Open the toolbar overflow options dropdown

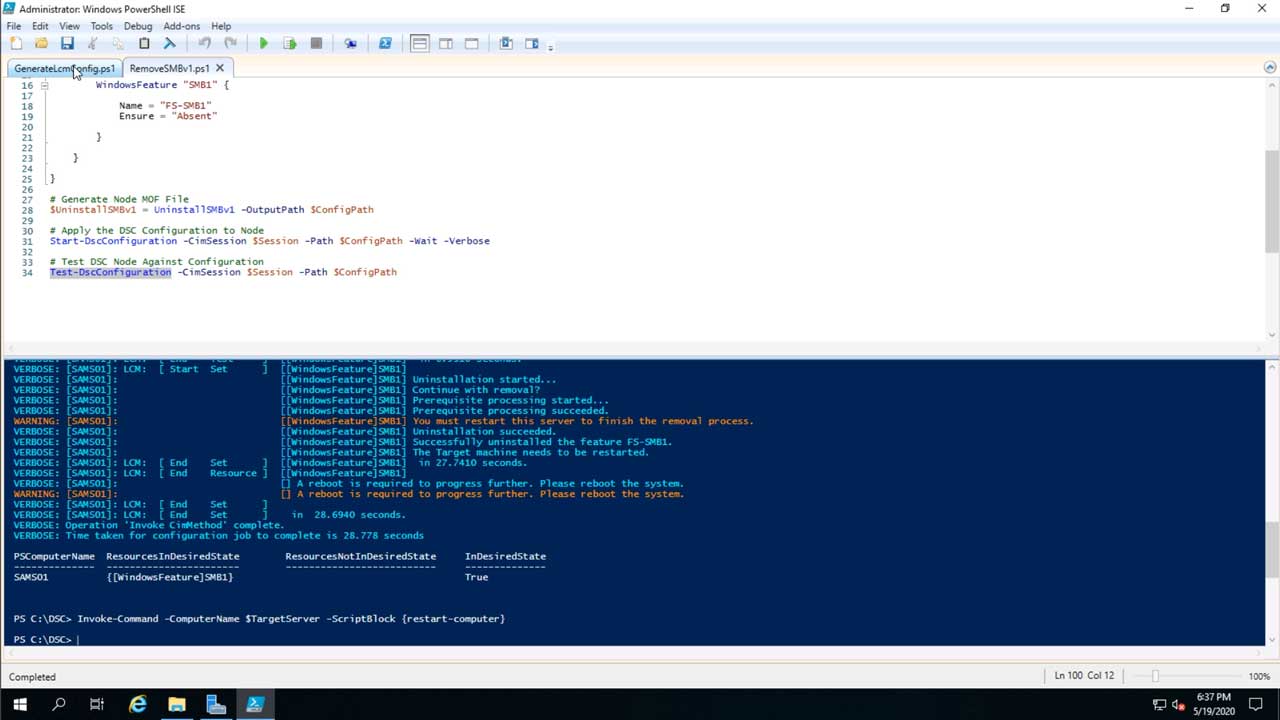click(551, 46)
